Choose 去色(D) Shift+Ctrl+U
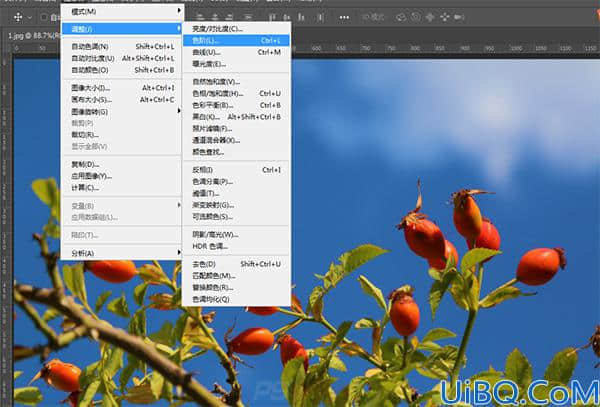This screenshot has width=600, height=407. [x=236, y=264]
